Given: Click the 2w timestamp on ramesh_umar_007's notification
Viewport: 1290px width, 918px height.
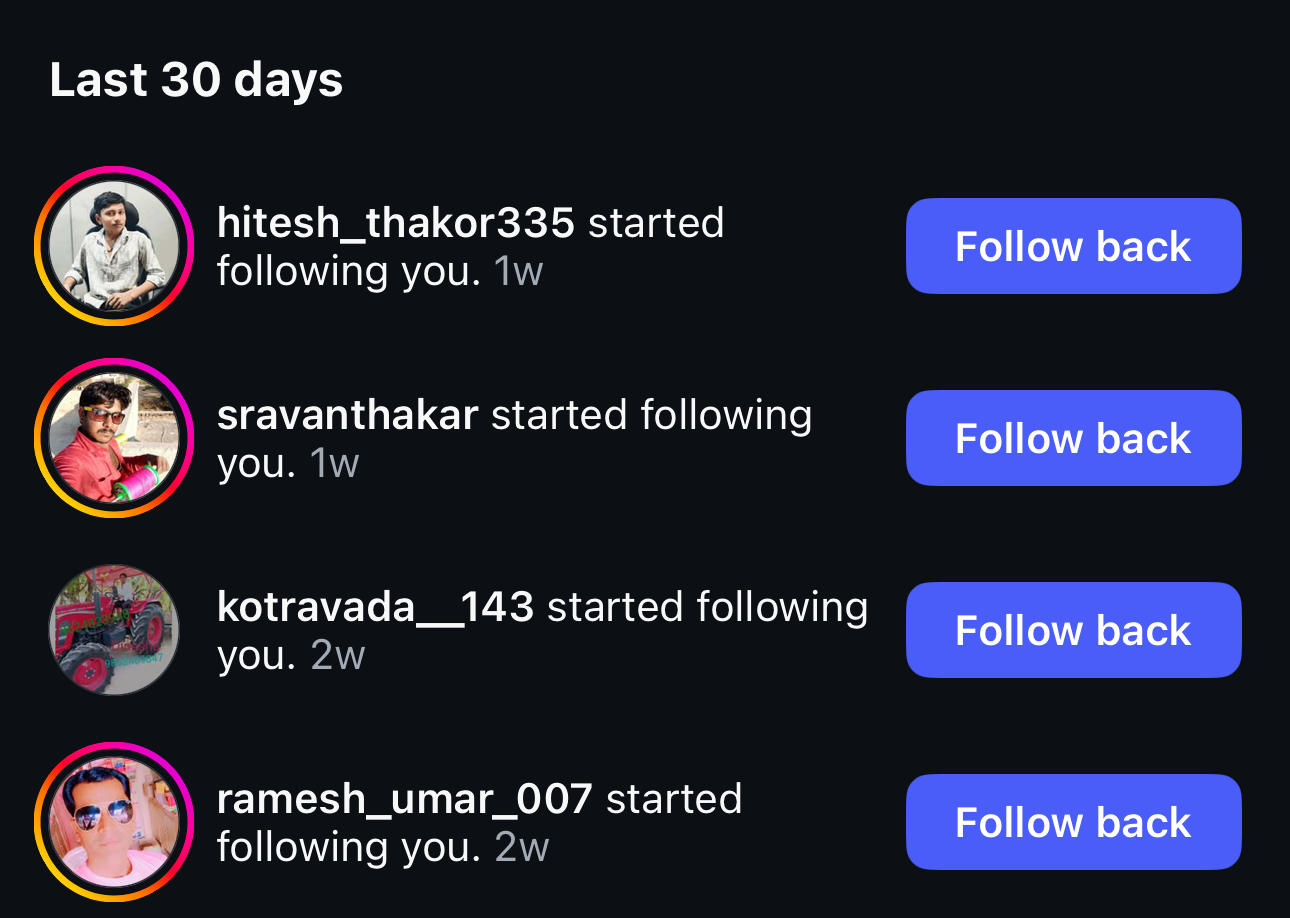Looking at the screenshot, I should tap(522, 847).
